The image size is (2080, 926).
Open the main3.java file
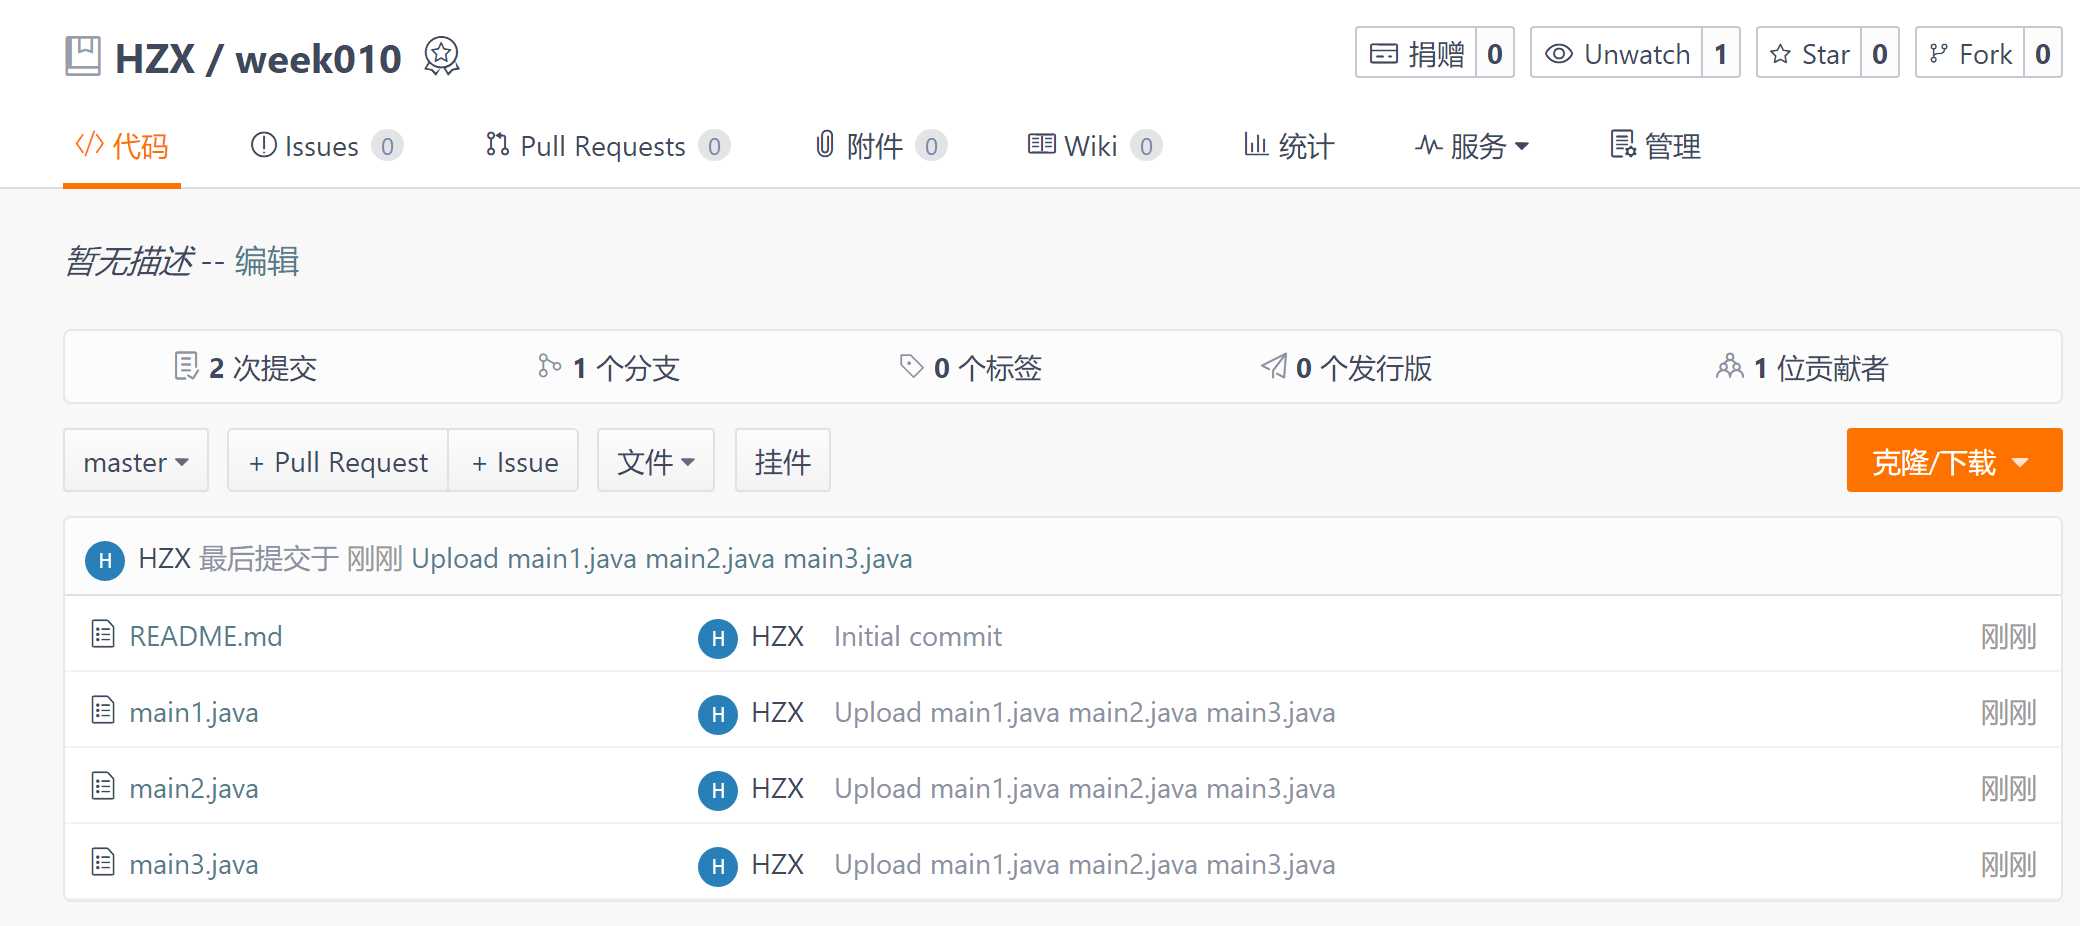coord(194,864)
